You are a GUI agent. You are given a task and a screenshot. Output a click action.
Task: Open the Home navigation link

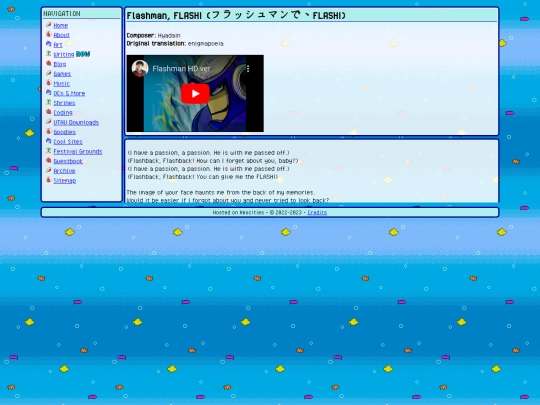61,25
